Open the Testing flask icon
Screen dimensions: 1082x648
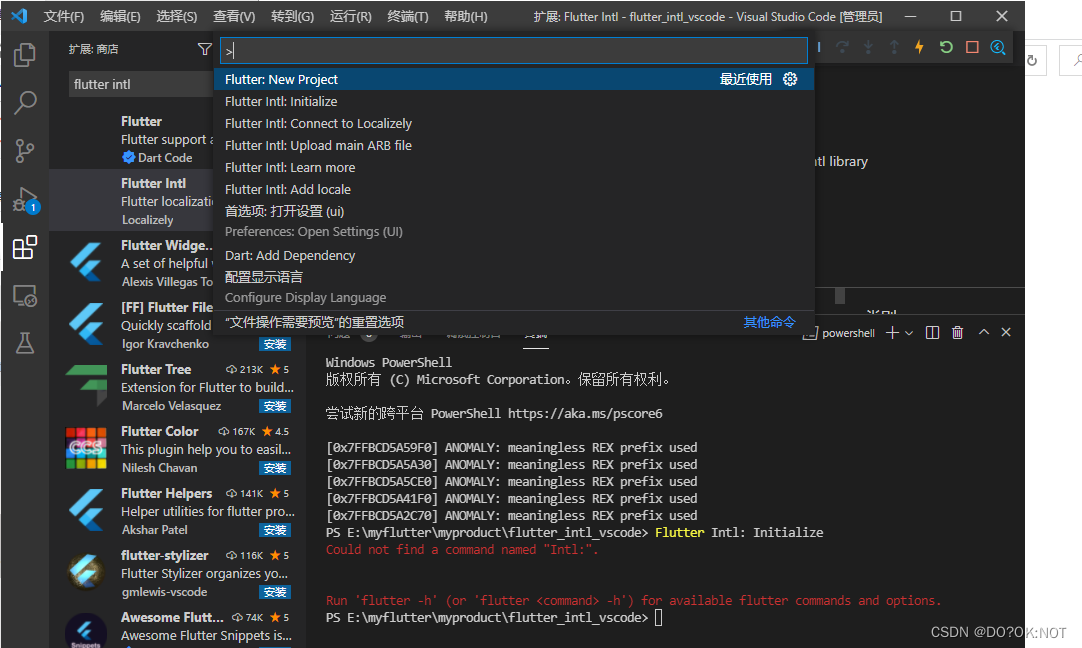point(25,343)
